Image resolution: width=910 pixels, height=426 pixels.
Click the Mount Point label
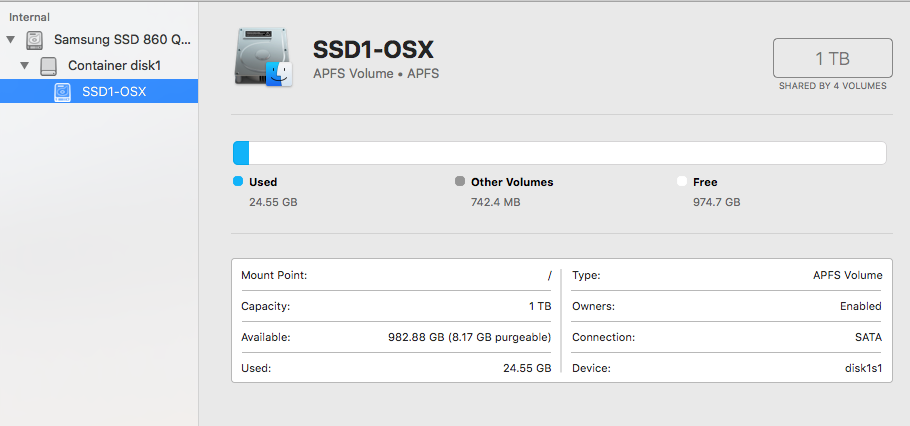tap(274, 275)
